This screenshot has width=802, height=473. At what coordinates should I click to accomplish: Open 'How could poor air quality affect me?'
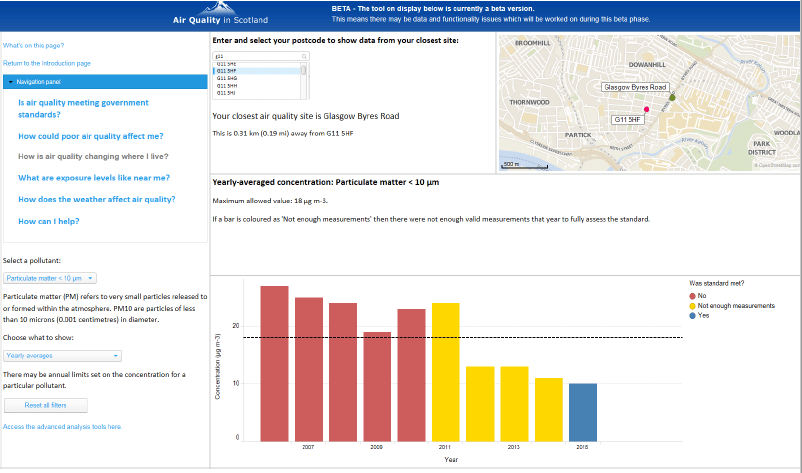click(x=91, y=136)
